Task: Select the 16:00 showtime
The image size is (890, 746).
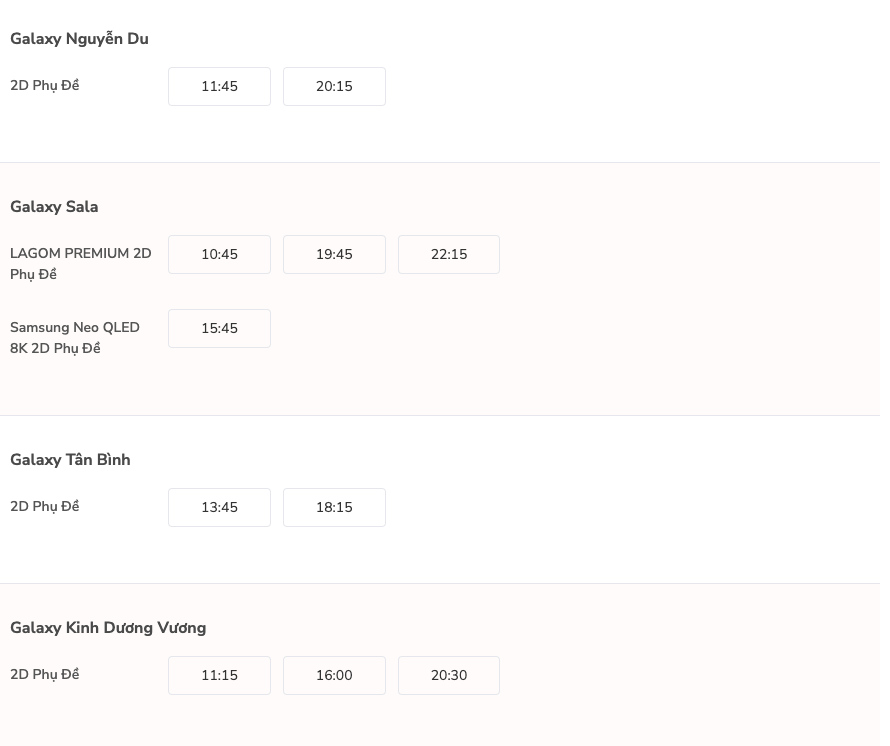Action: pyautogui.click(x=334, y=675)
